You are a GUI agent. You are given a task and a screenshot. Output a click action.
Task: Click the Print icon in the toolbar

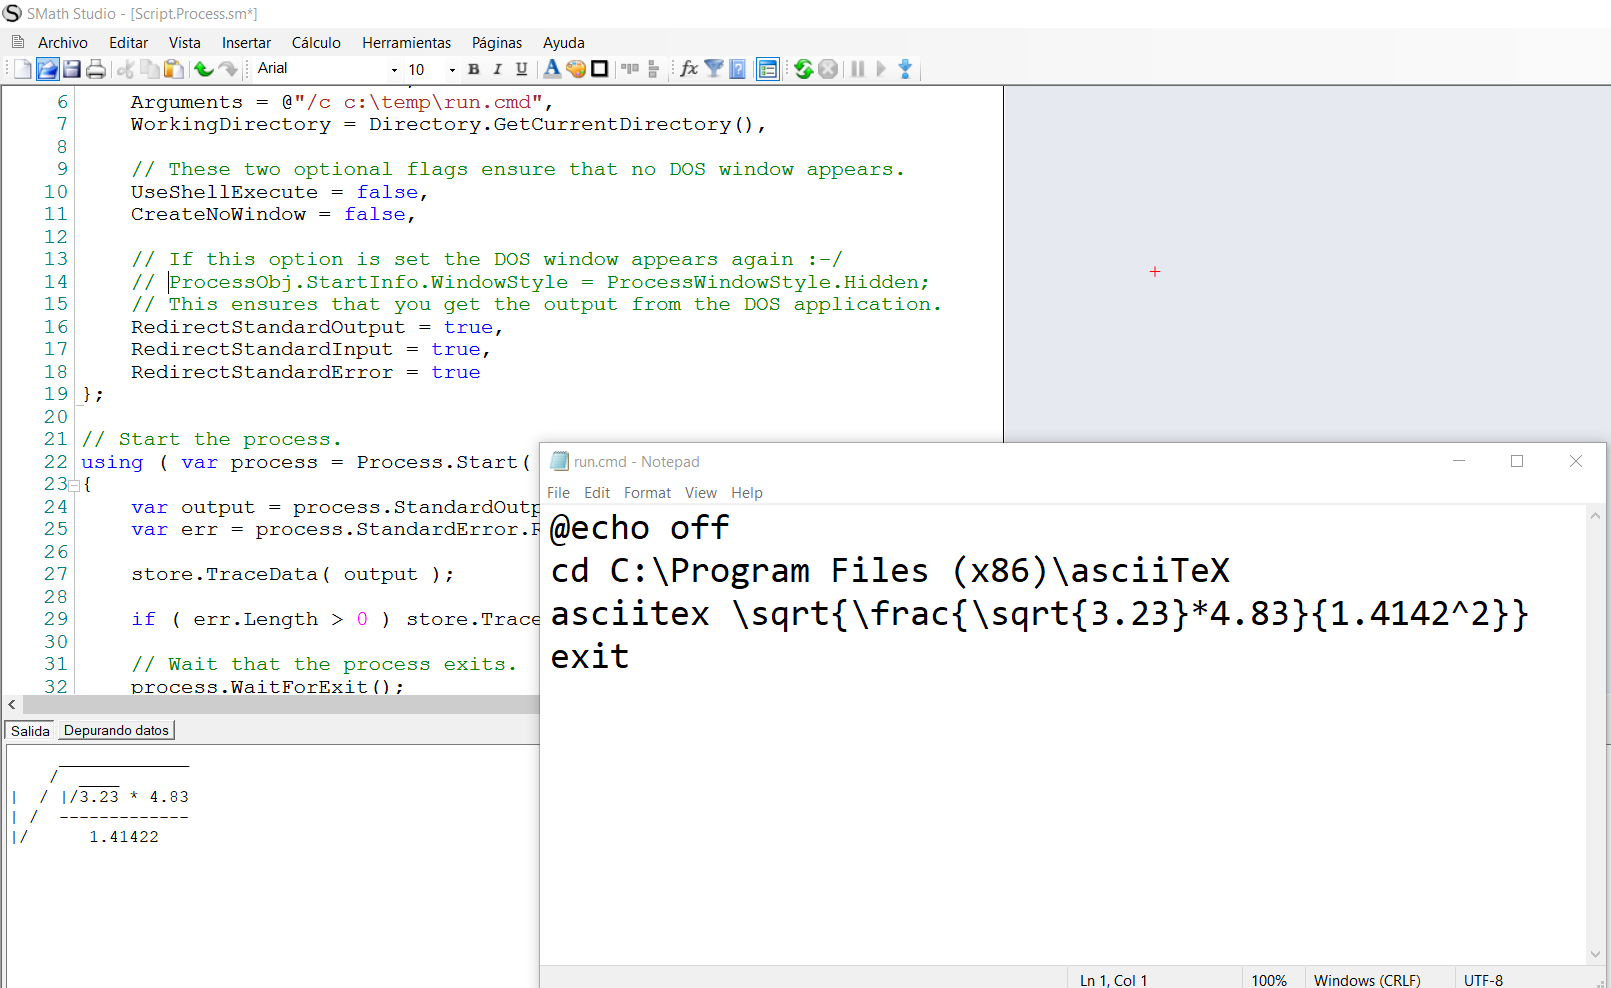96,69
